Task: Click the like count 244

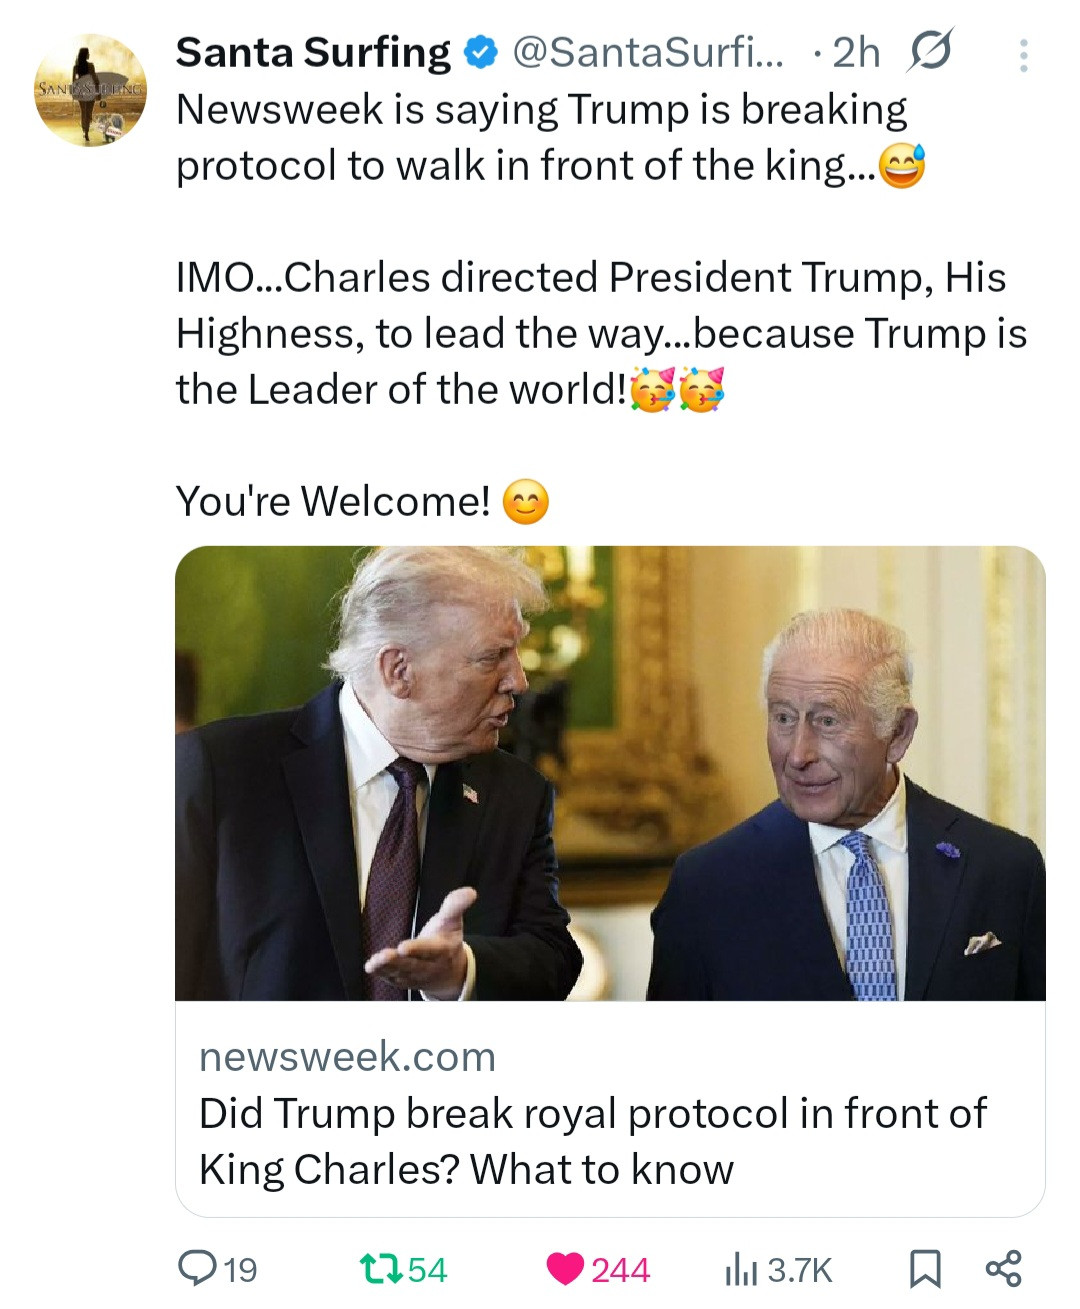Action: point(620,1270)
